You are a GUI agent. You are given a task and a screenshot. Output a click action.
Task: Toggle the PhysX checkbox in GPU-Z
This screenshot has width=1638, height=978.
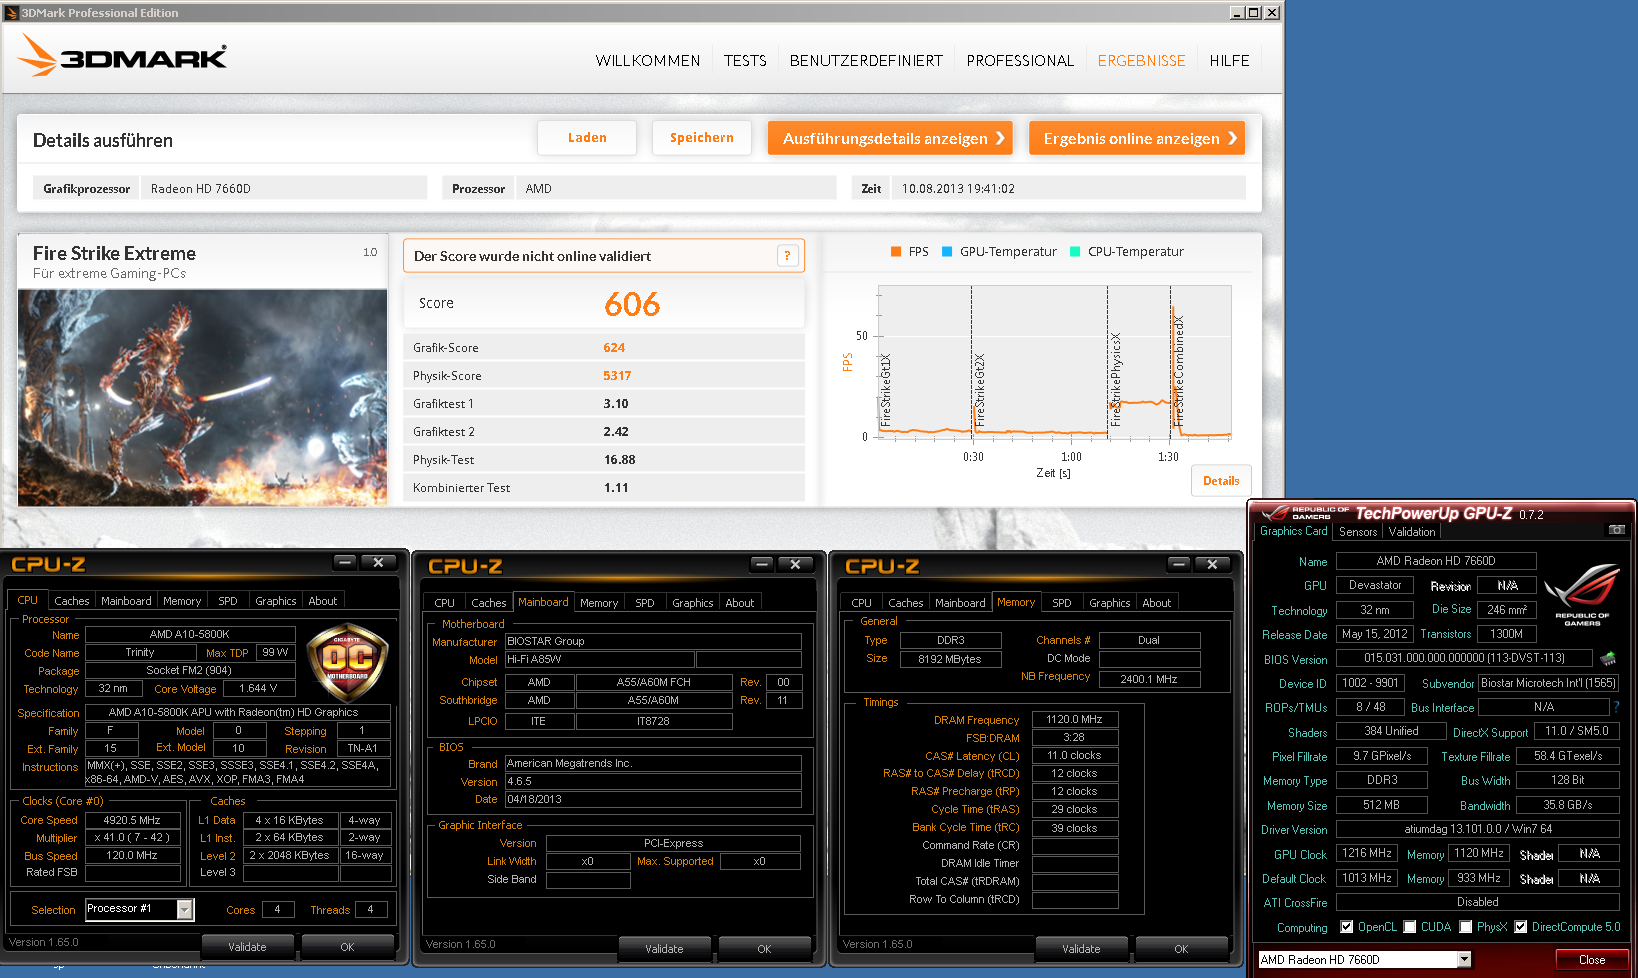tap(1466, 927)
